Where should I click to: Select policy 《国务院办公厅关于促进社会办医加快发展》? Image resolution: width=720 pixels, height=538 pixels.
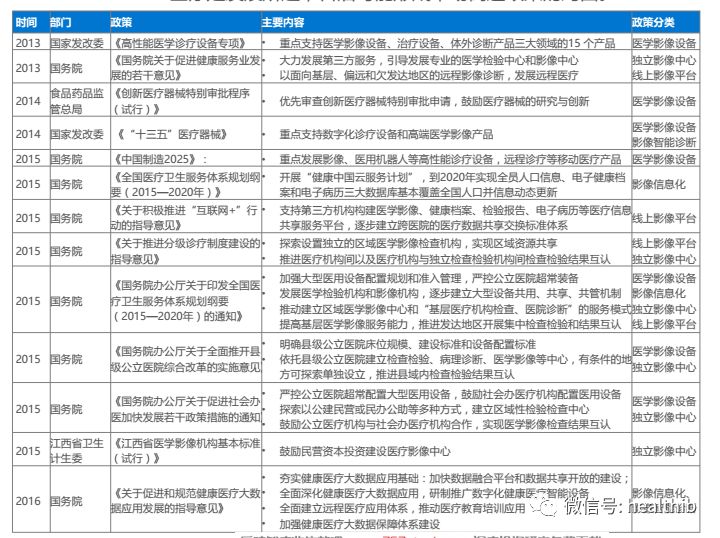click(186, 409)
